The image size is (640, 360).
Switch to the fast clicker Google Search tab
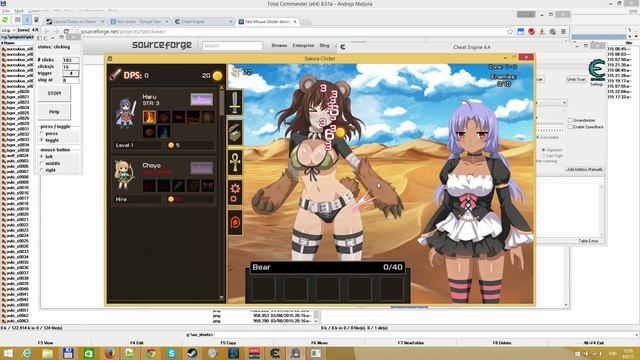(x=139, y=21)
